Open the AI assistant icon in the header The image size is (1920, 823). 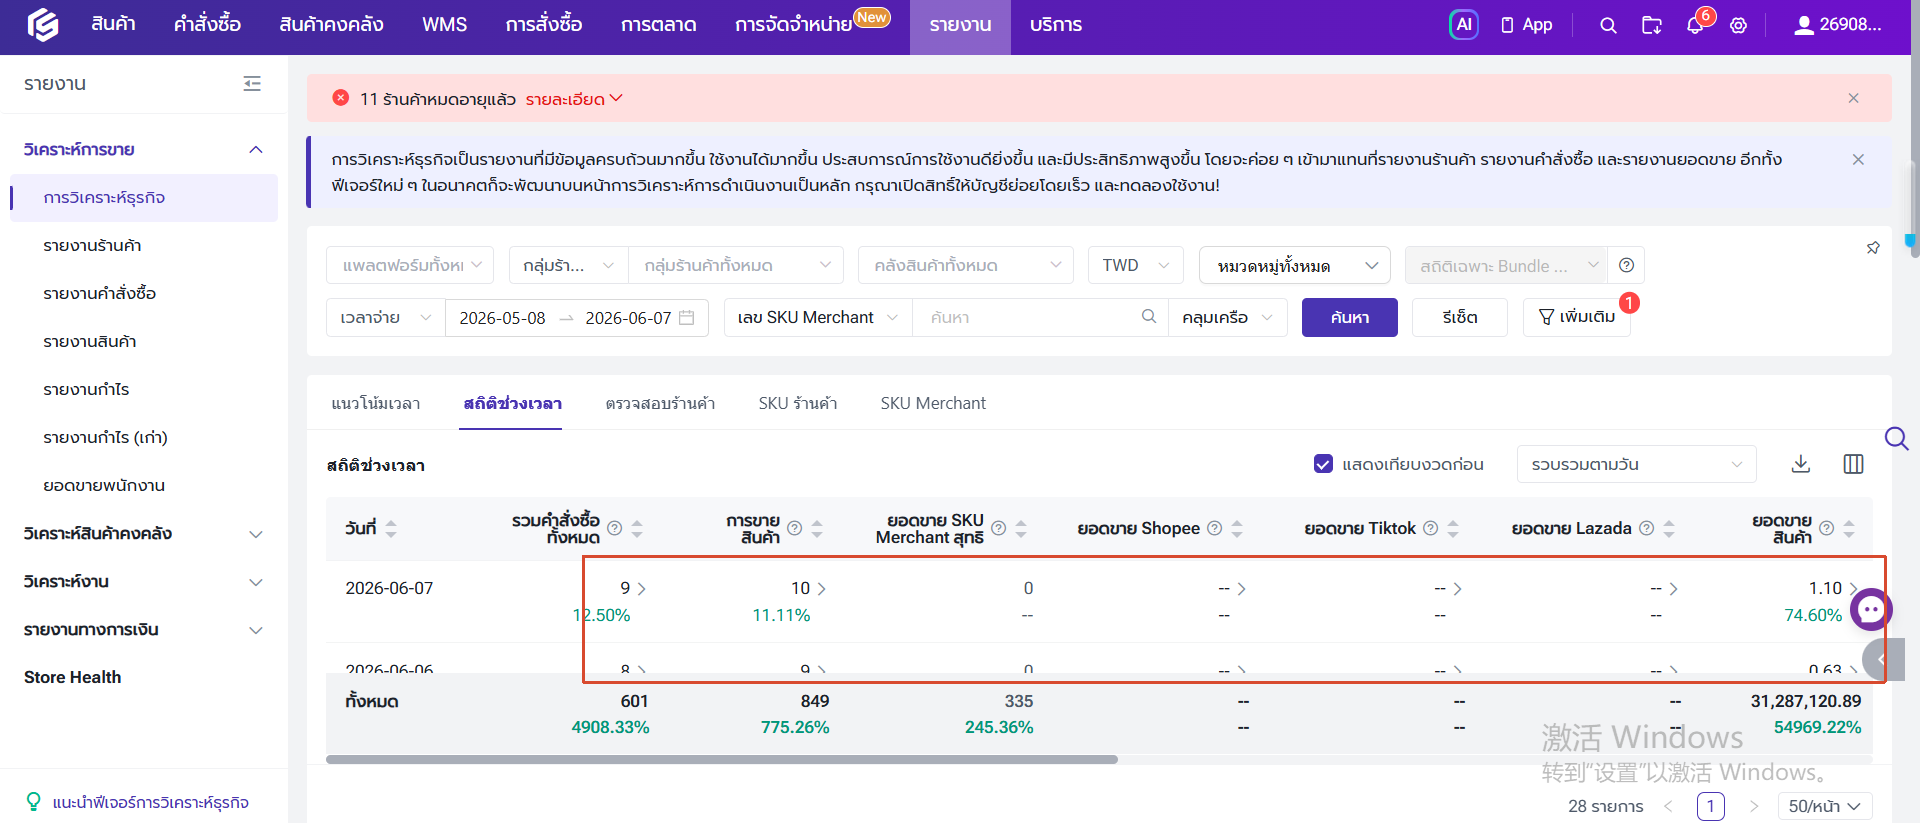coord(1464,25)
